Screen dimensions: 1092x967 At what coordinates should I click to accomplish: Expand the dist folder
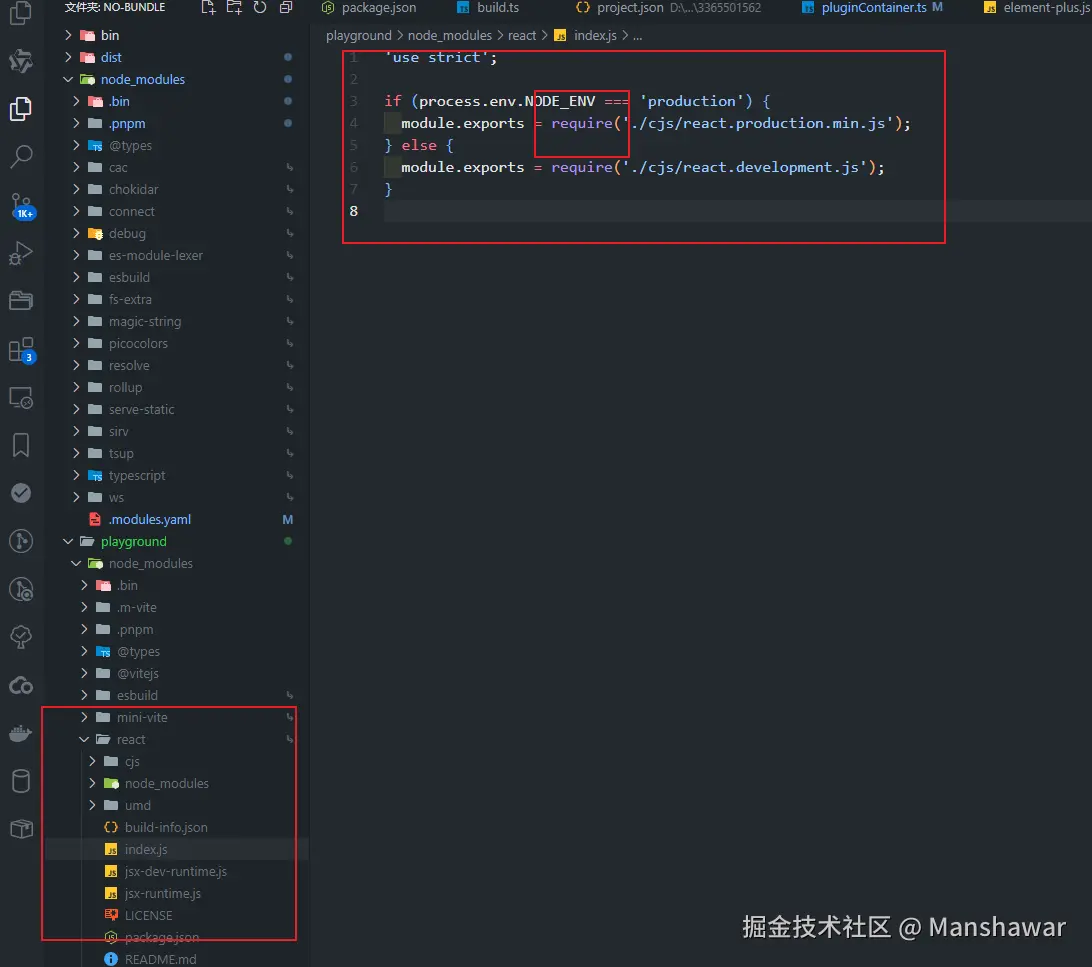[177, 57]
